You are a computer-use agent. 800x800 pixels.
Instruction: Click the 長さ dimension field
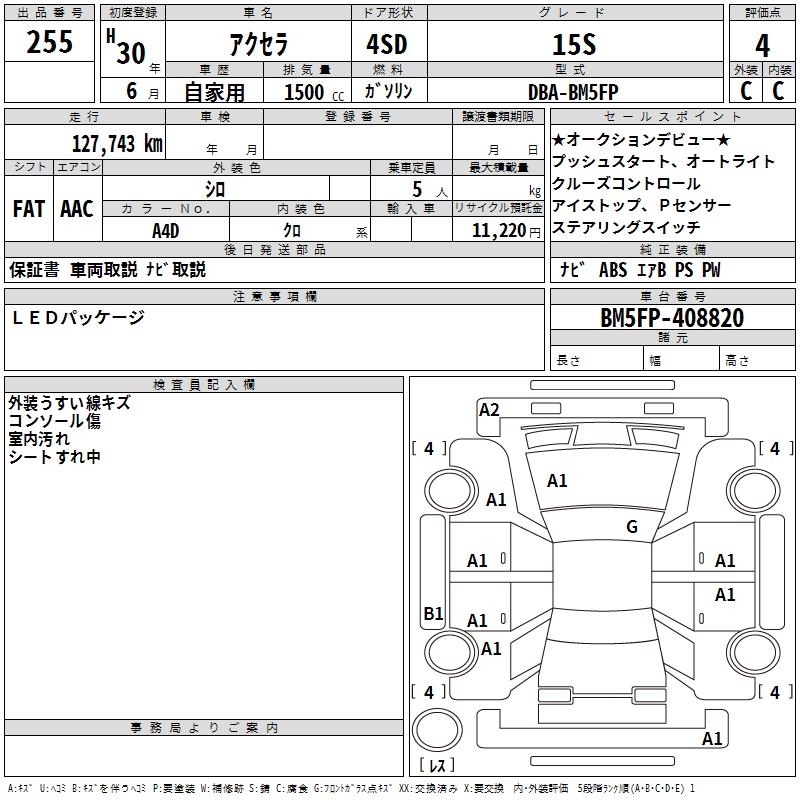click(597, 360)
